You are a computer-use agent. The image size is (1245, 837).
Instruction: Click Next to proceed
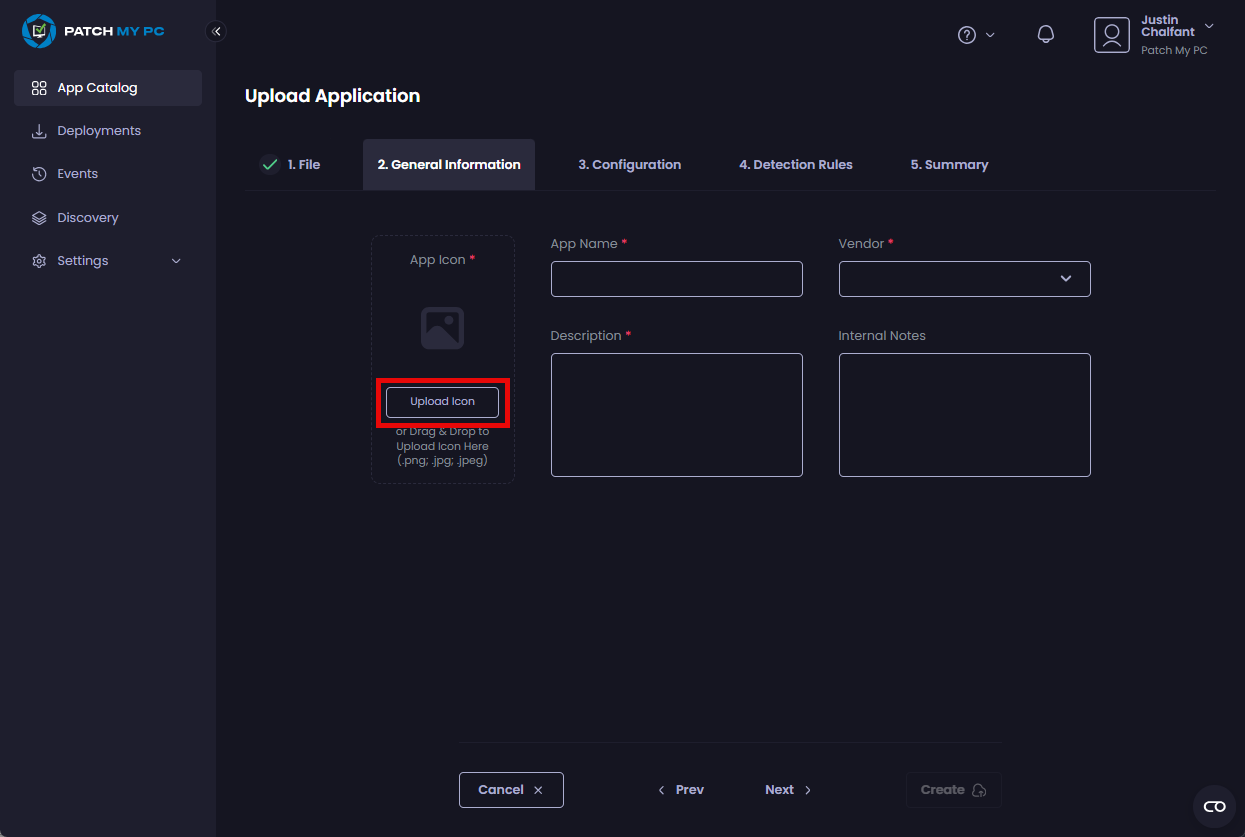(x=787, y=790)
